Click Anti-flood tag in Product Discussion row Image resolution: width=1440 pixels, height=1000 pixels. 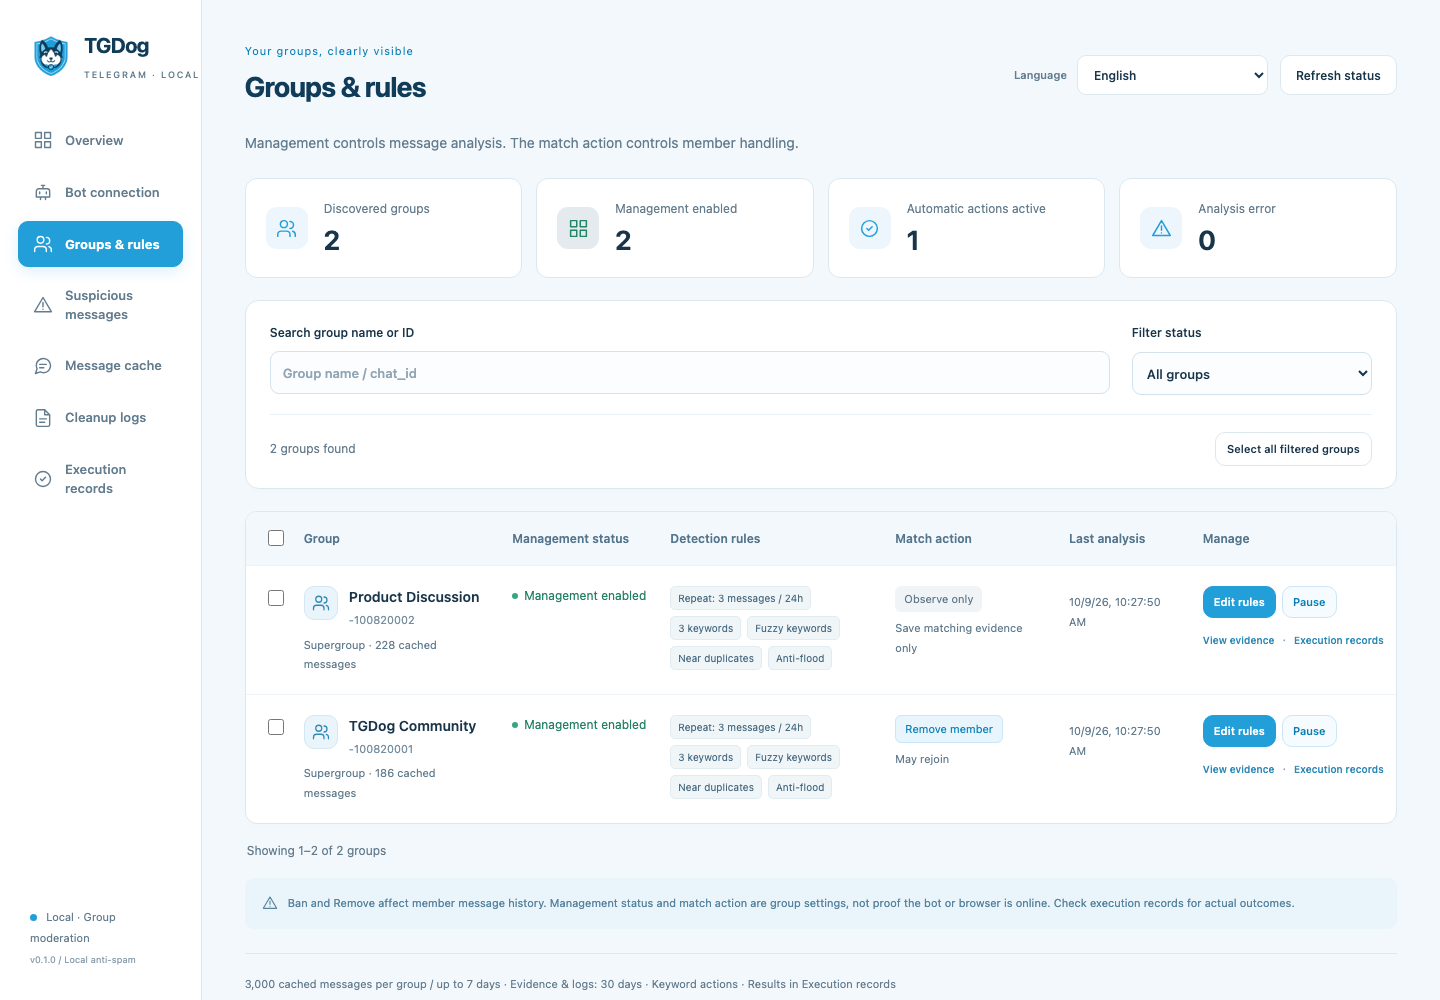[800, 658]
